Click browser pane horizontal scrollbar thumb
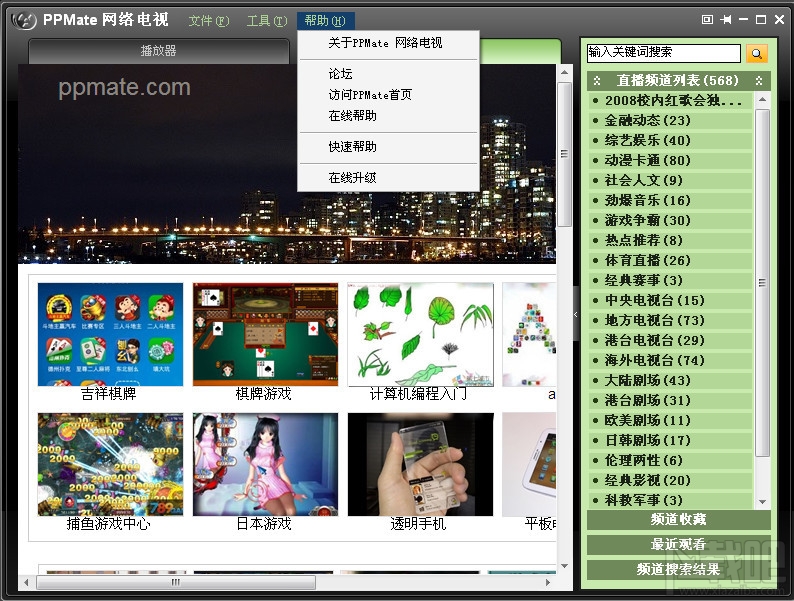Image resolution: width=794 pixels, height=601 pixels. click(176, 582)
